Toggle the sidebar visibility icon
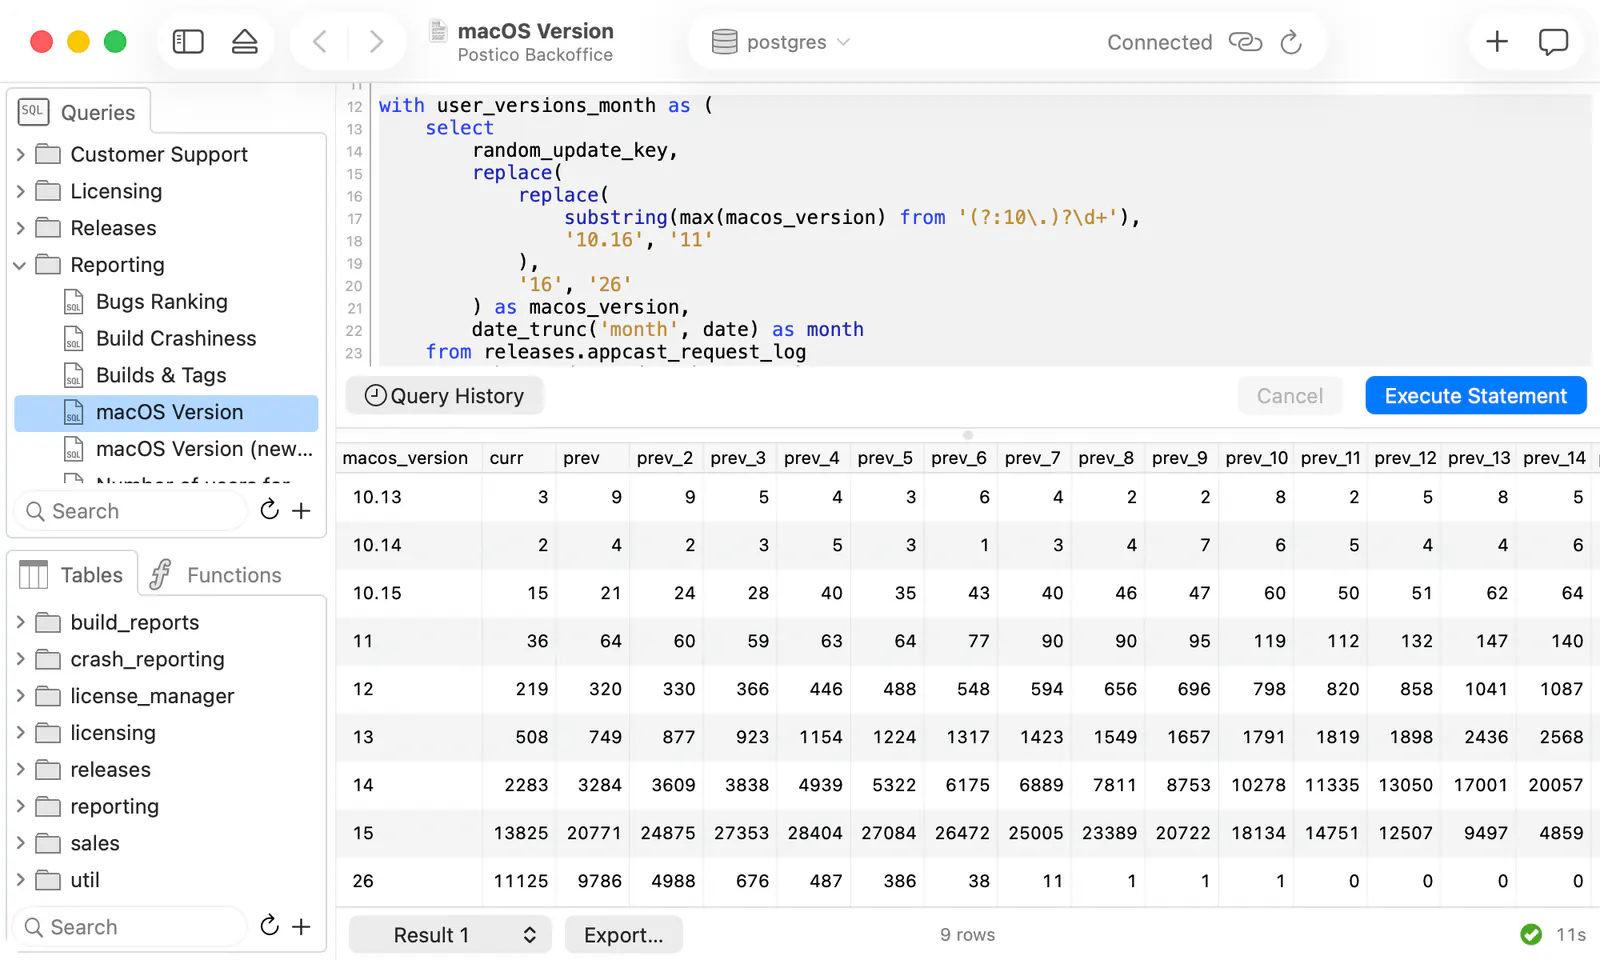 [x=188, y=42]
